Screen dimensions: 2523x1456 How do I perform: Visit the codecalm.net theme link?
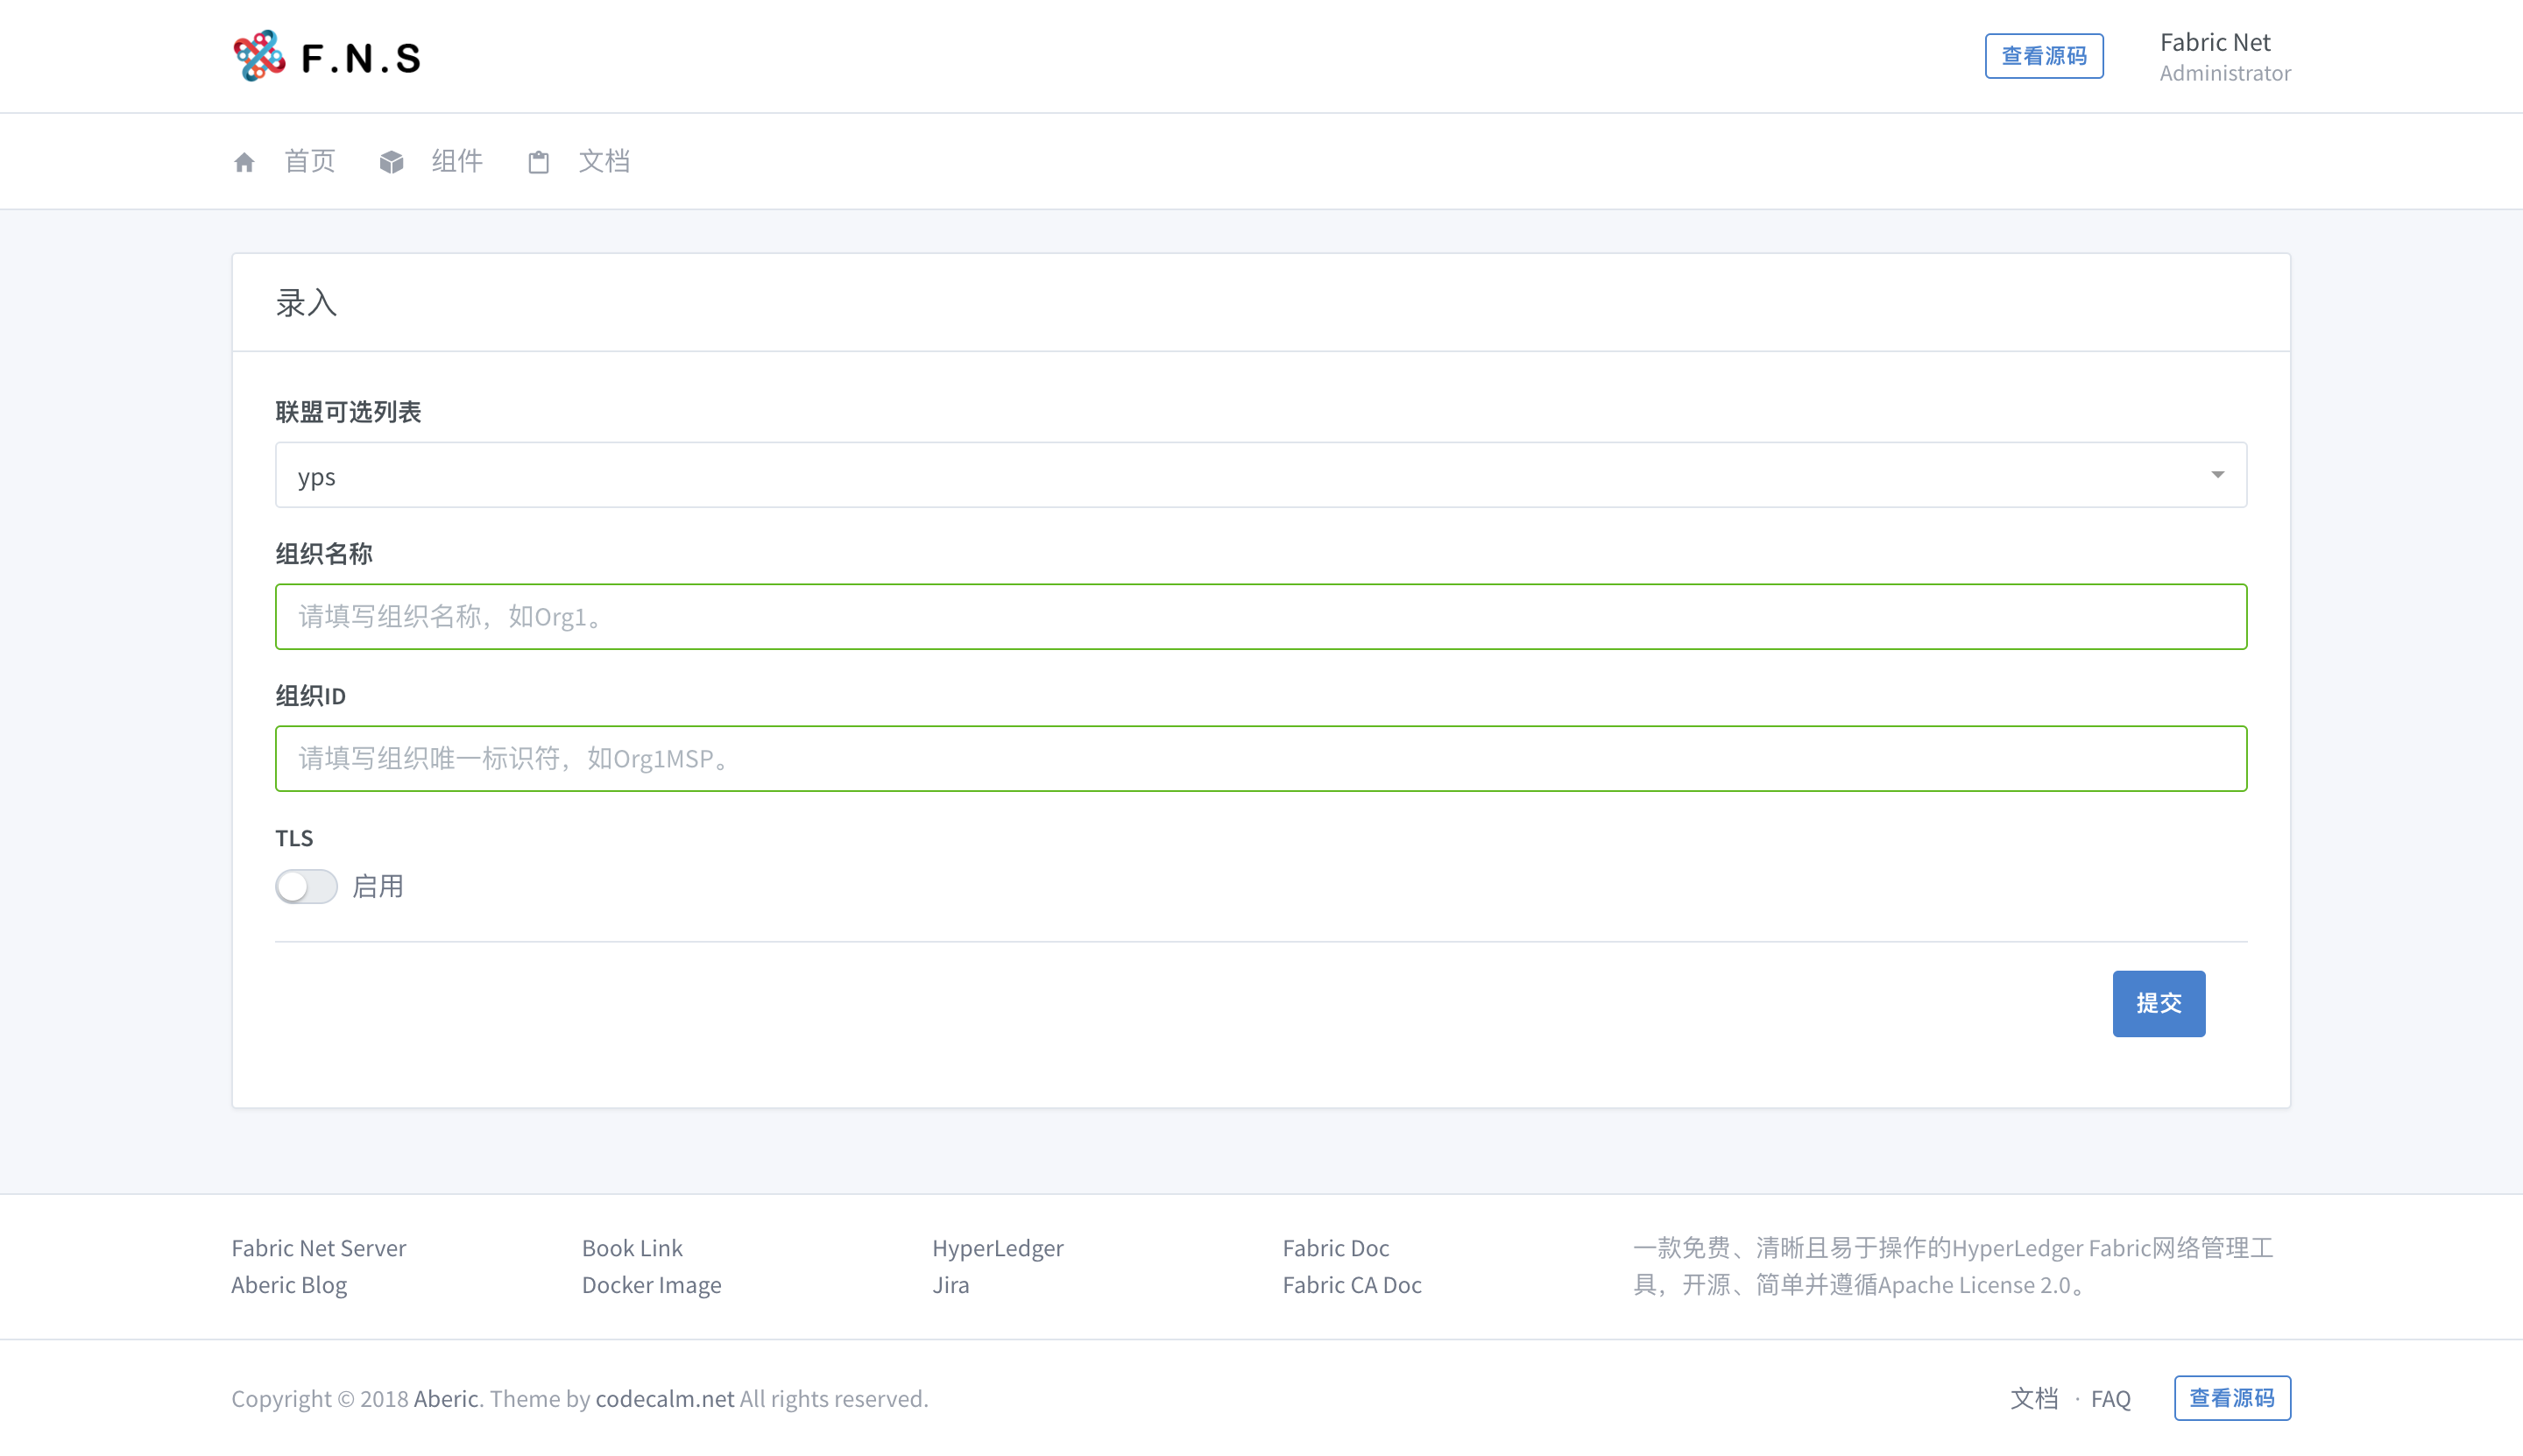point(664,1398)
